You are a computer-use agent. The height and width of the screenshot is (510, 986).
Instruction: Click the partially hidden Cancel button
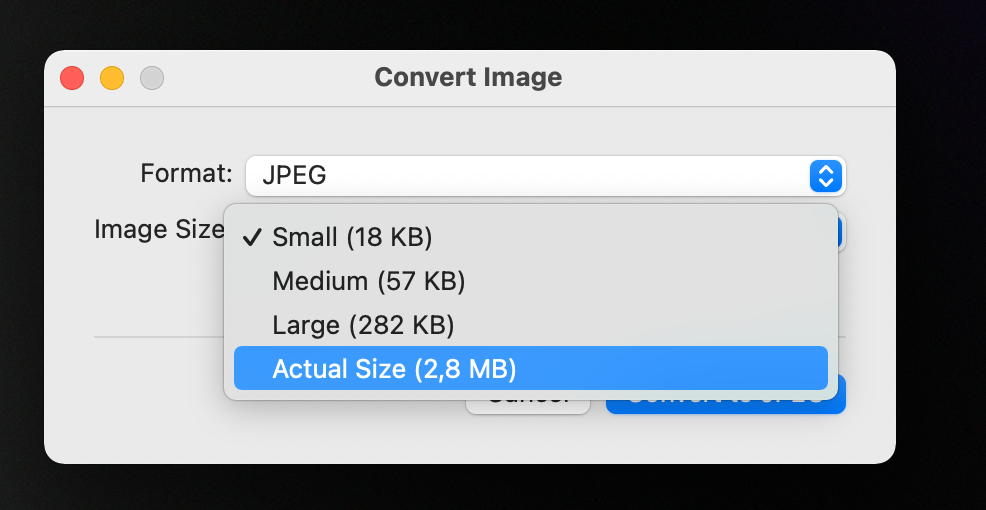(x=528, y=406)
